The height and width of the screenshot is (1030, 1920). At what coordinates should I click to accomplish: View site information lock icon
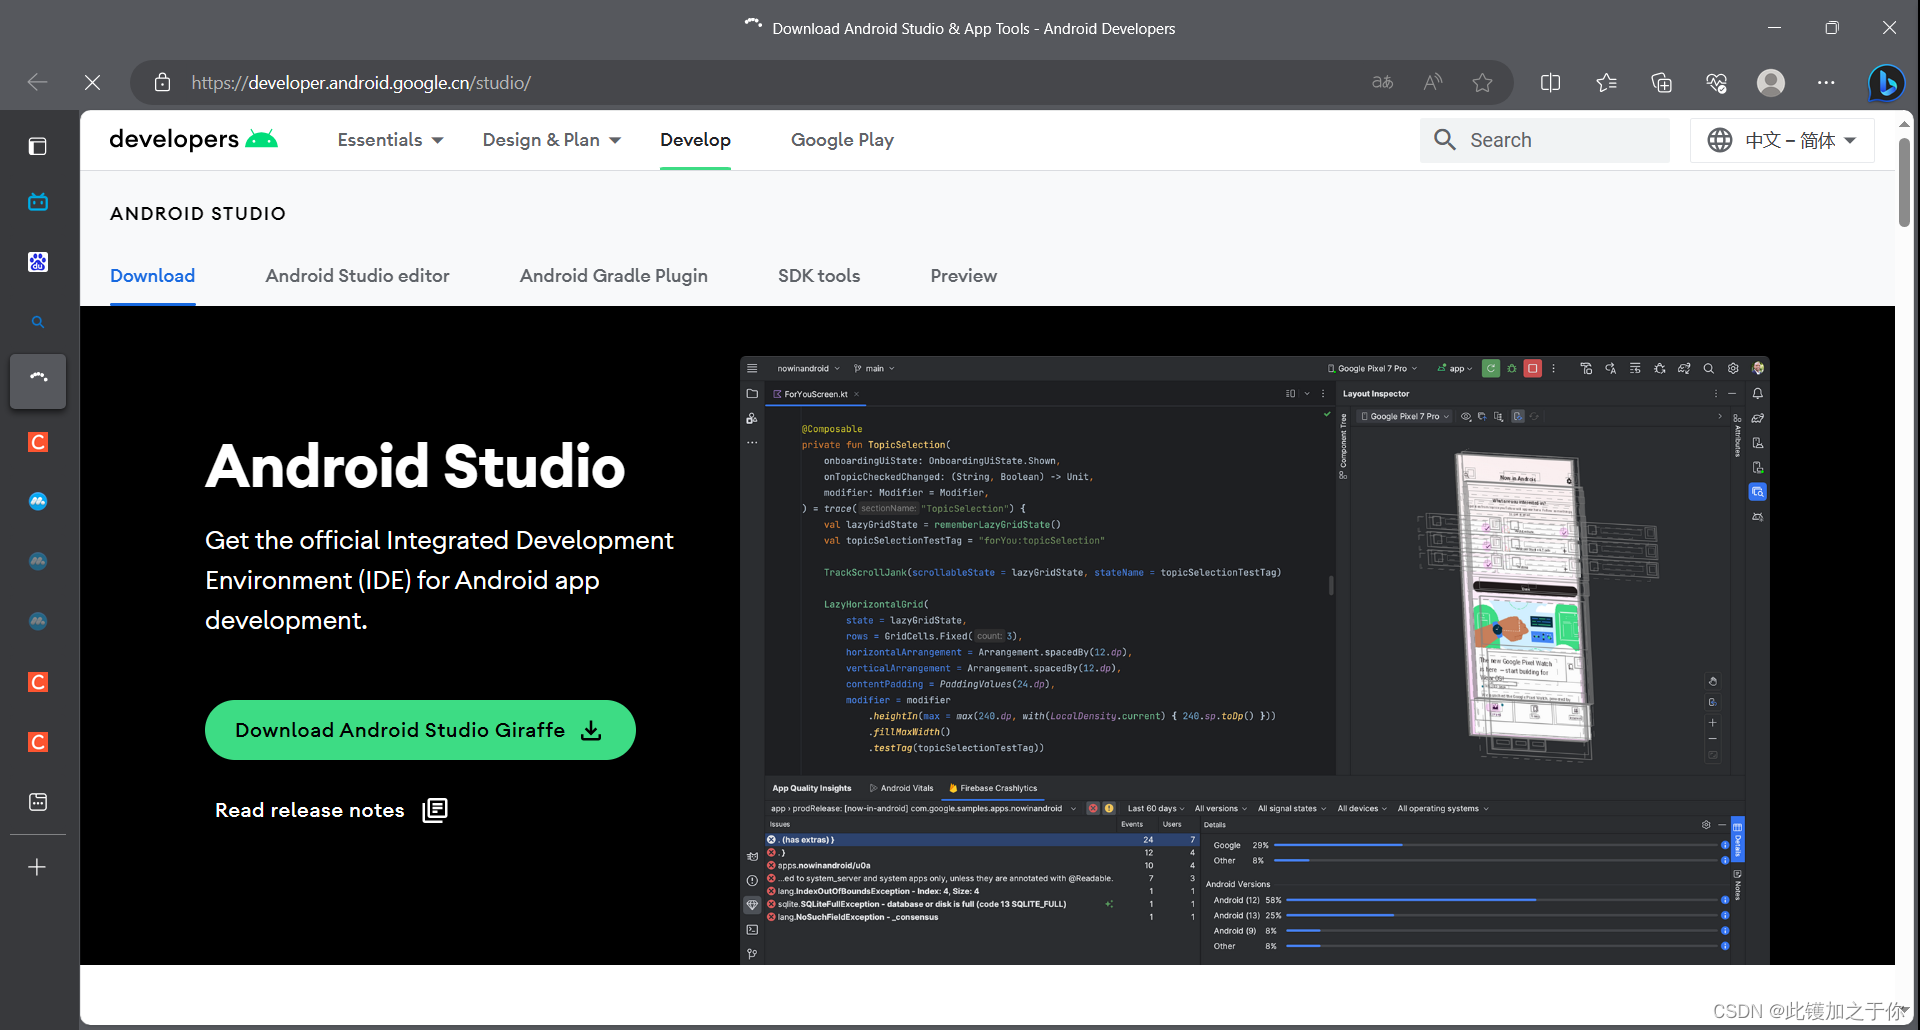162,82
